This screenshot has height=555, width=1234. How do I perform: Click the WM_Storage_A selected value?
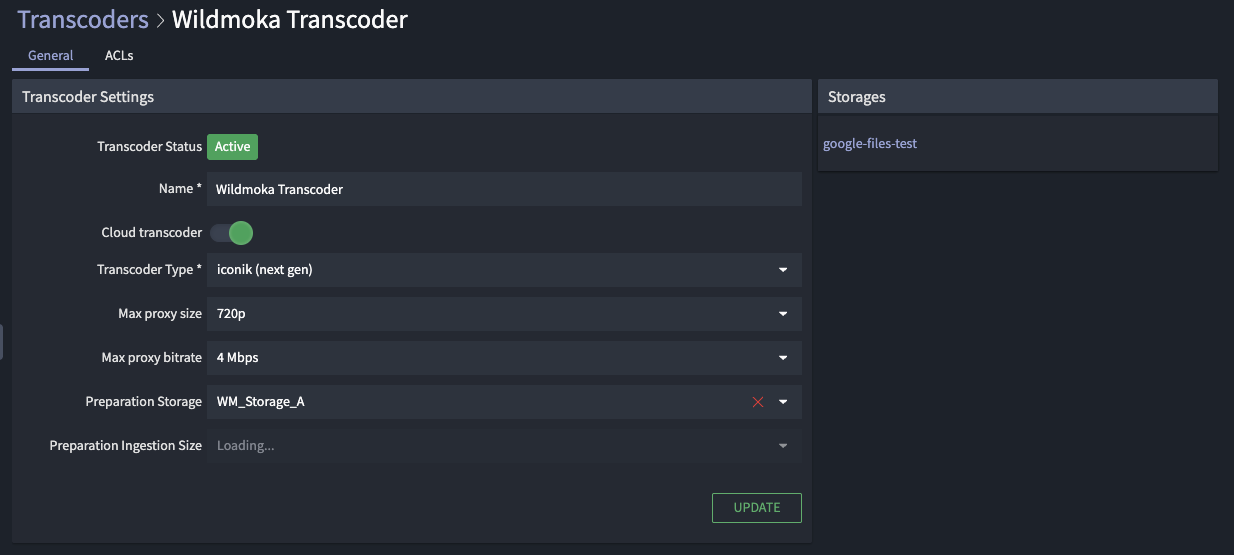click(260, 402)
